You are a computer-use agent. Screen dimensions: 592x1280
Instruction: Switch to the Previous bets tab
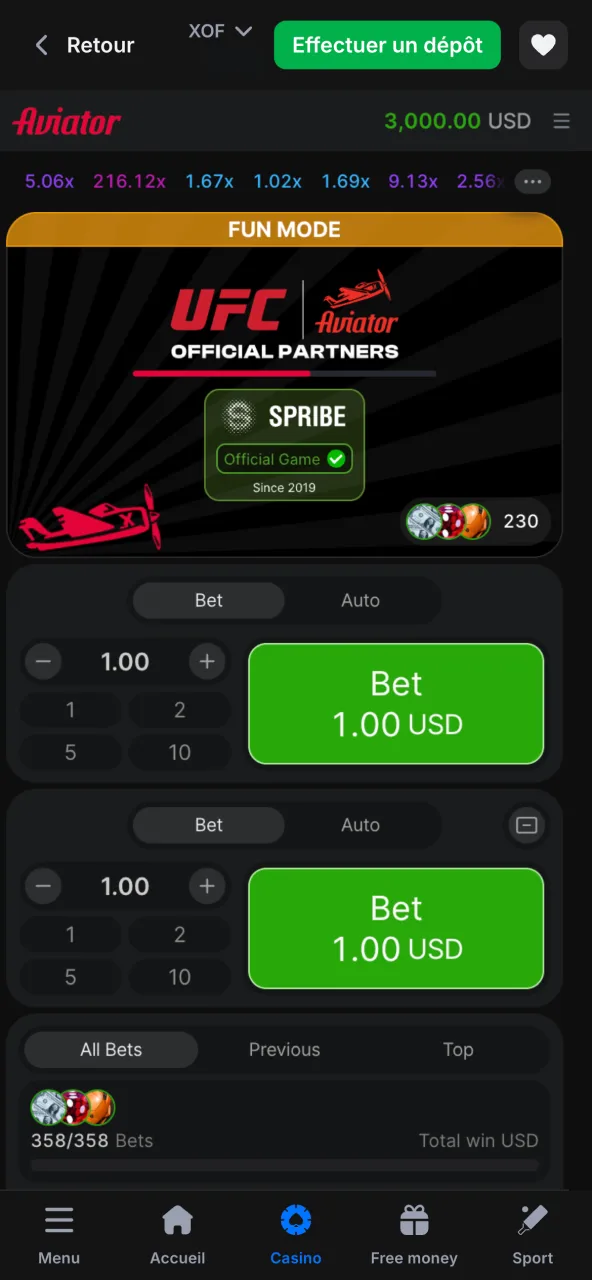coord(284,1049)
